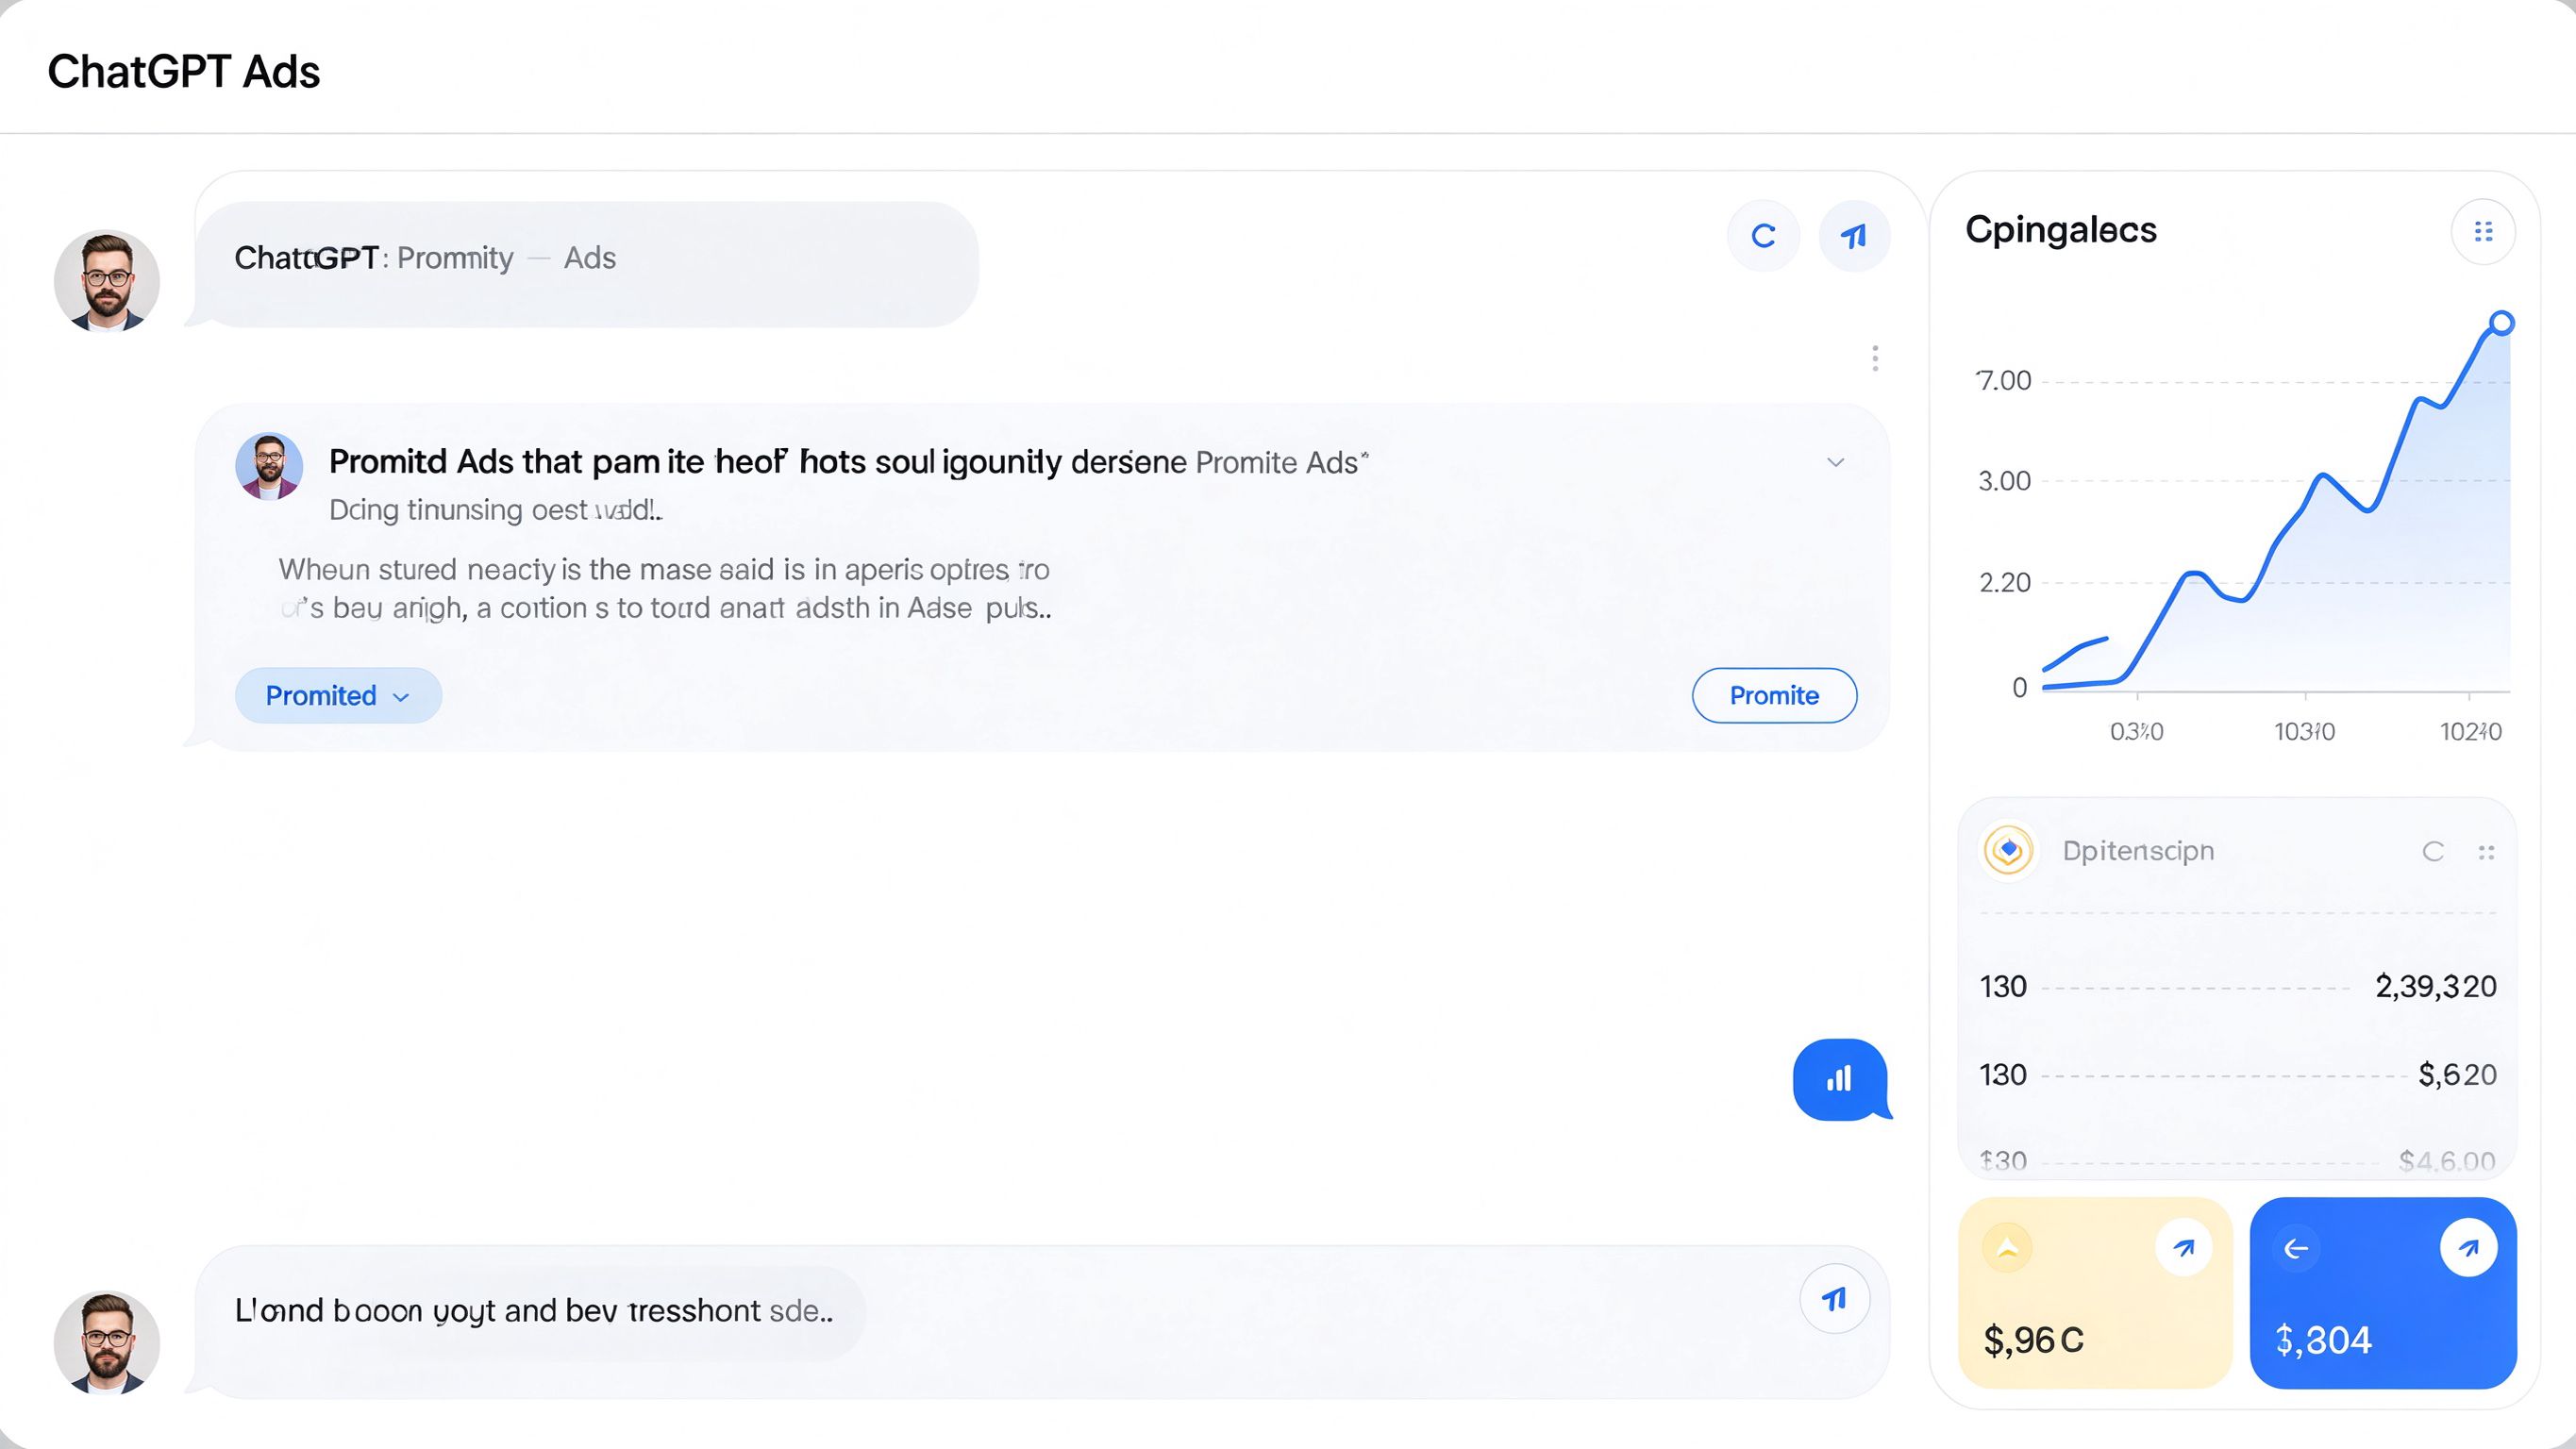2576x1449 pixels.
Task: Click the up-arrow icon in the yellow card
Action: [x=2007, y=1248]
